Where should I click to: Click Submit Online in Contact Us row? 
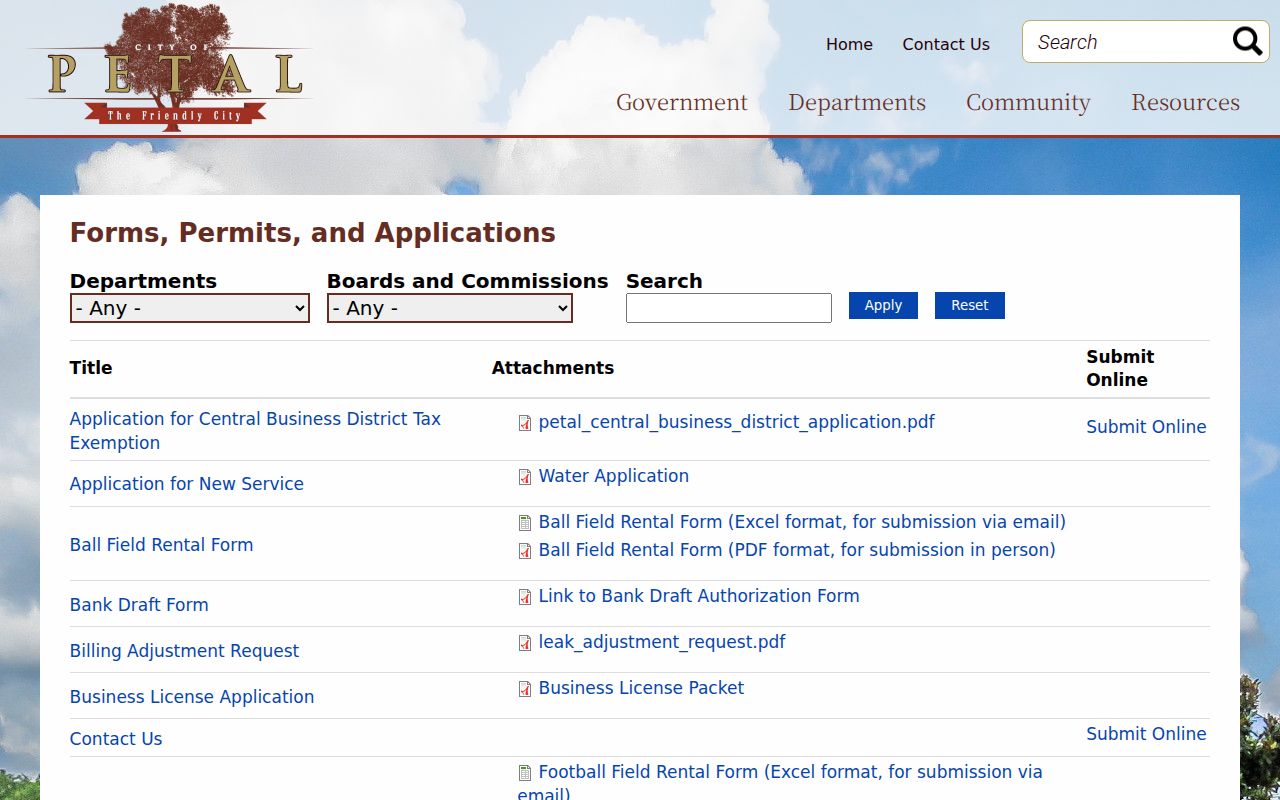(1146, 734)
